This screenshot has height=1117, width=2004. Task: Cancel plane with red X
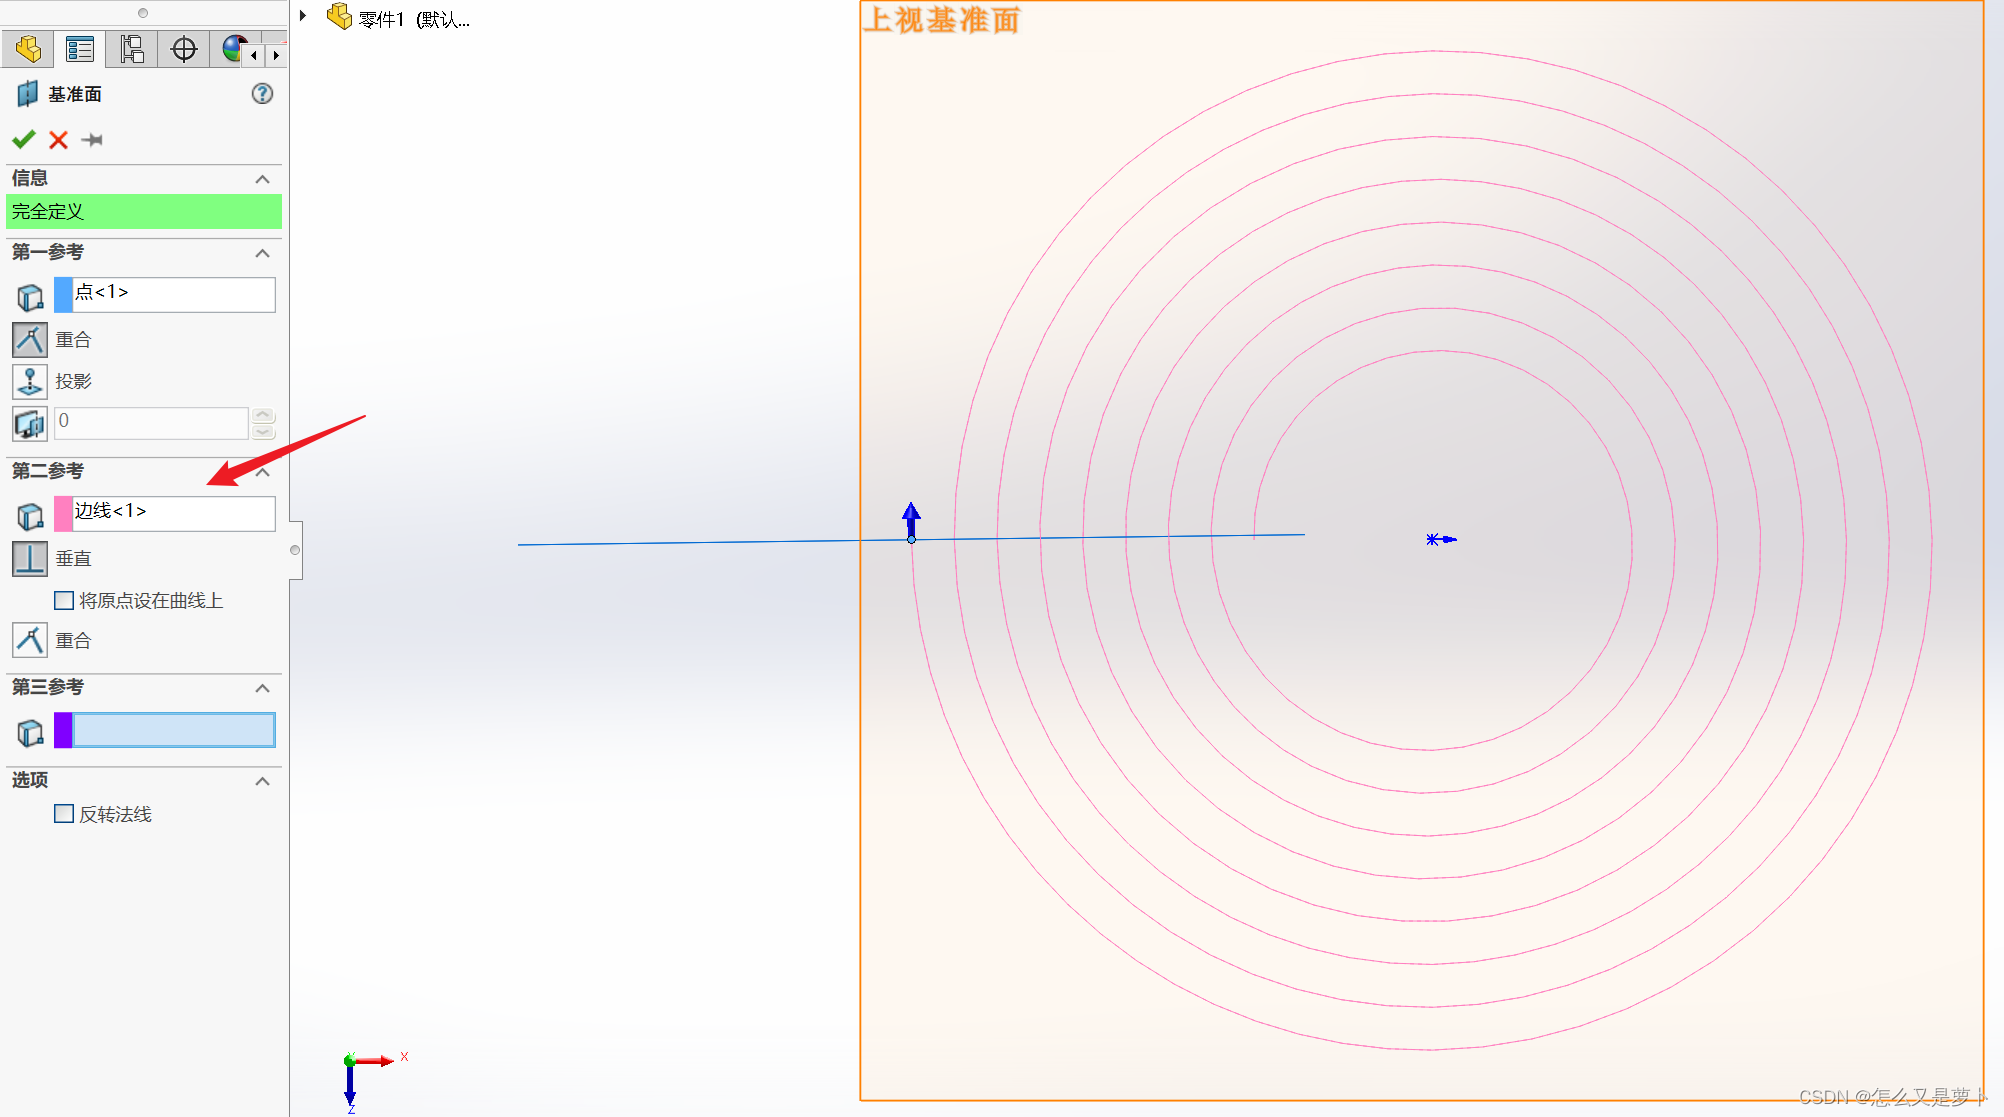59,139
